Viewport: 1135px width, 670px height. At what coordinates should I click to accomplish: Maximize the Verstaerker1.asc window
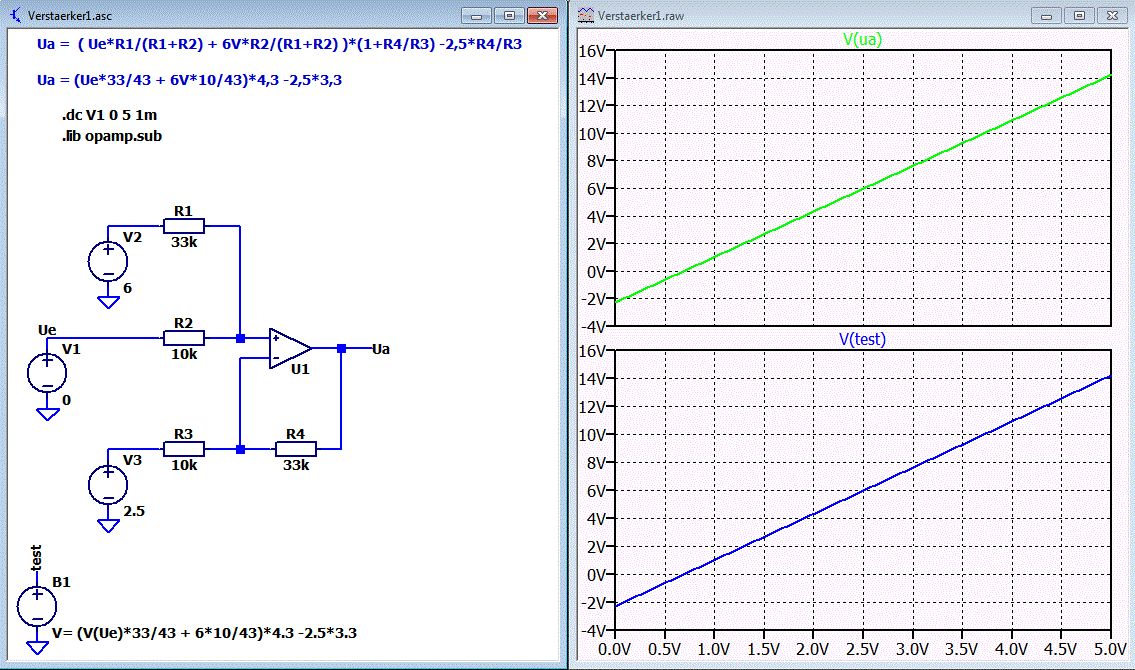[x=509, y=15]
